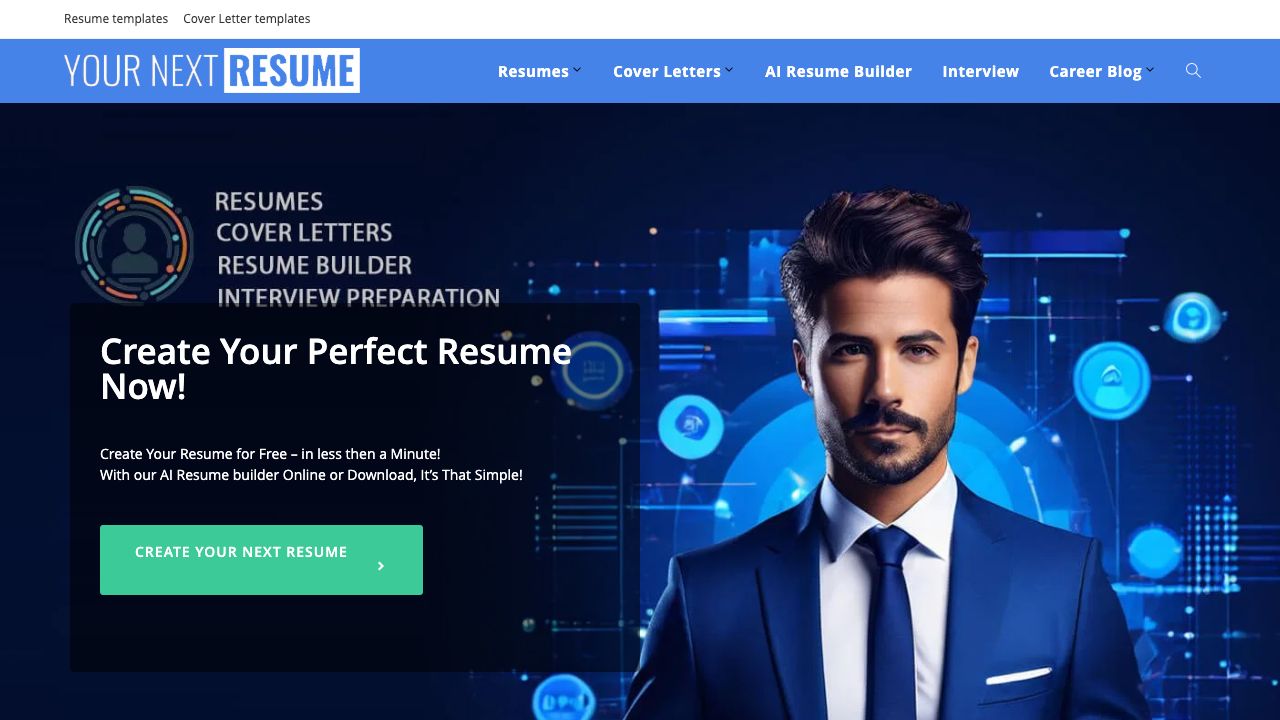Open the Resumes menu item

tap(533, 71)
